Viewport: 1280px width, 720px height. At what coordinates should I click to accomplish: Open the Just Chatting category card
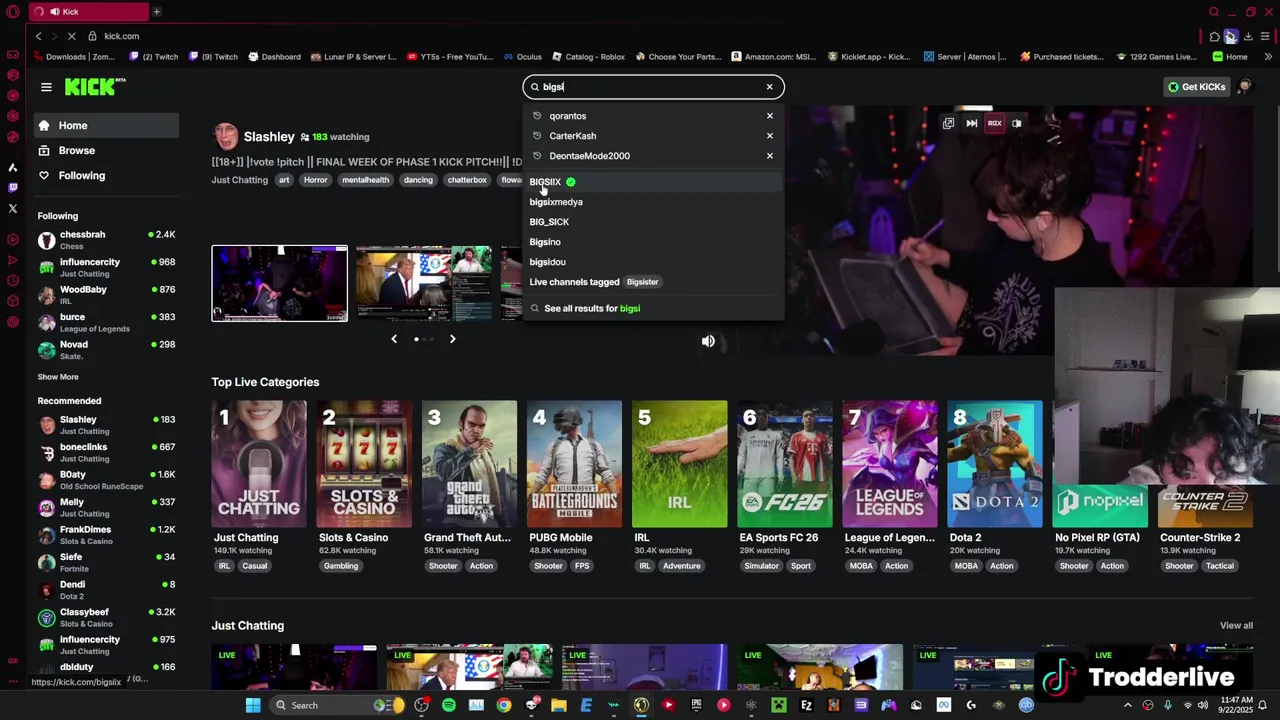coord(259,464)
